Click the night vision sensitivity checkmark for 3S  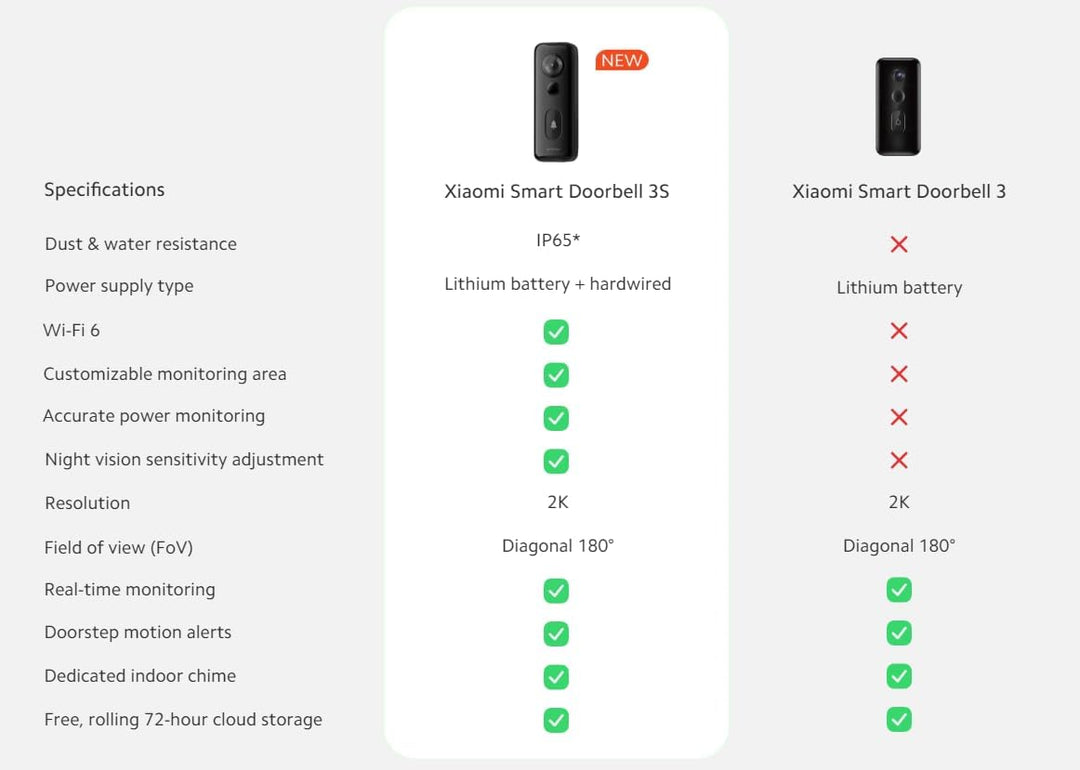point(556,461)
